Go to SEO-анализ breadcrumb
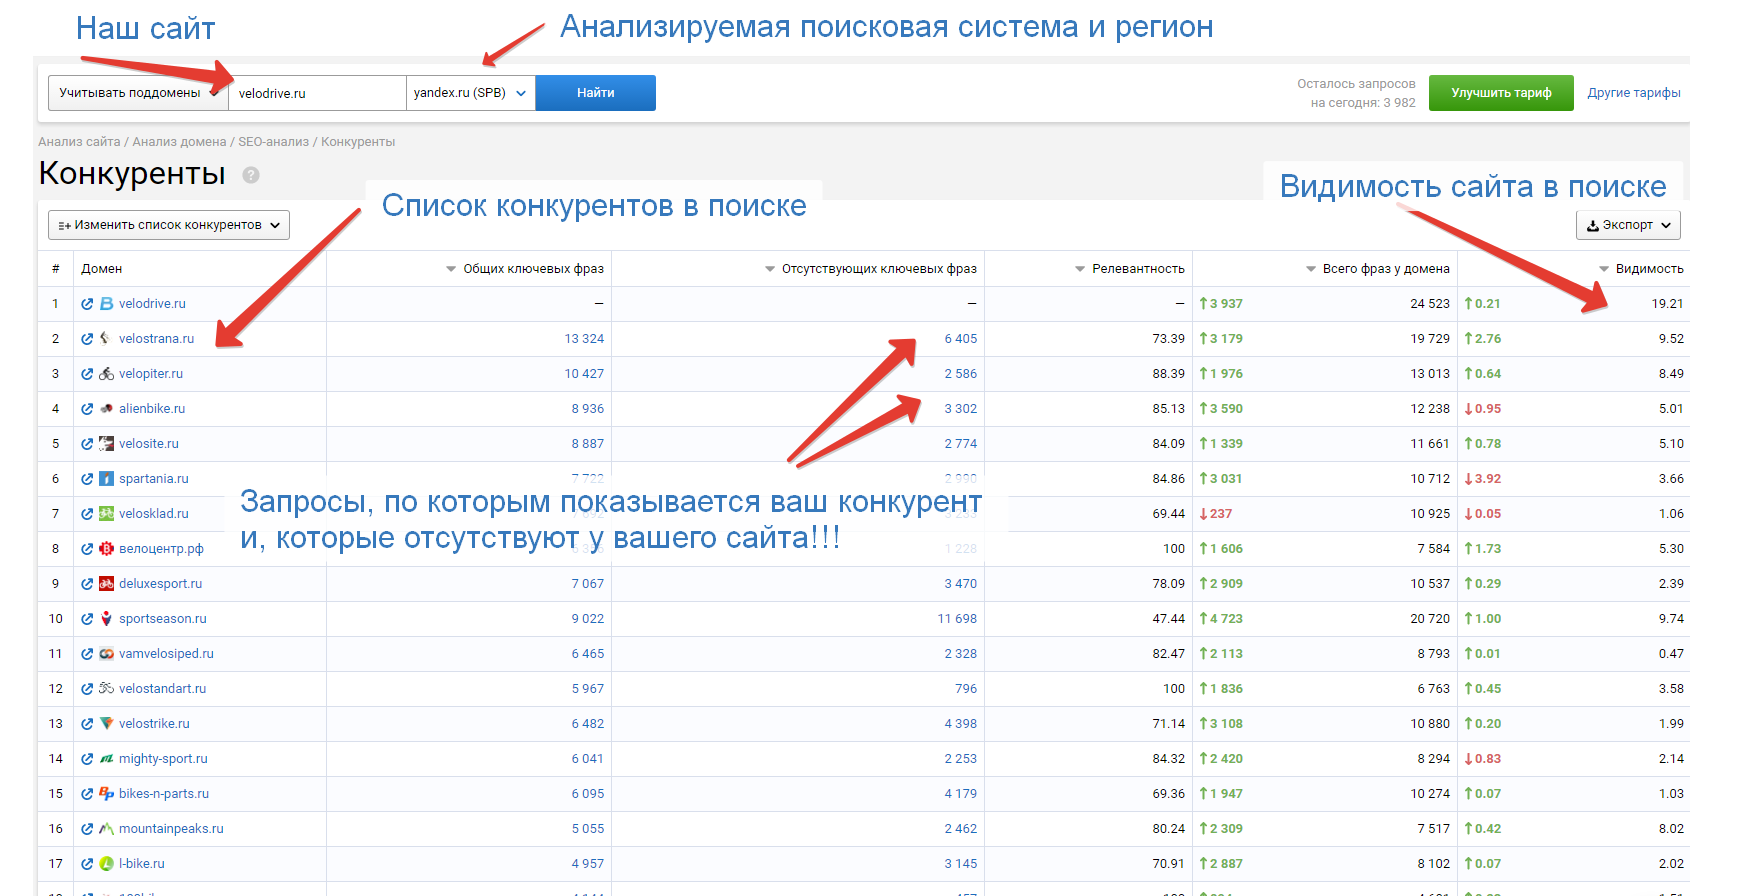Image resolution: width=1741 pixels, height=896 pixels. (x=274, y=142)
